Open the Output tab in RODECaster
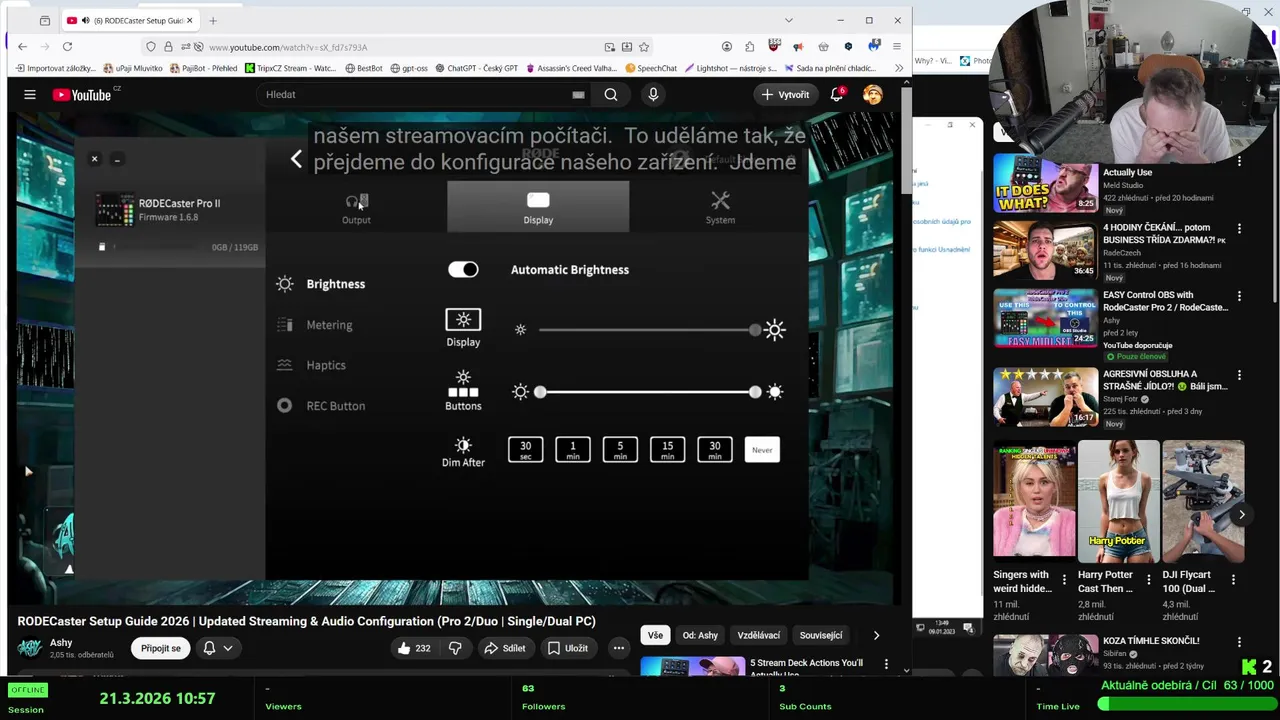 pyautogui.click(x=356, y=208)
